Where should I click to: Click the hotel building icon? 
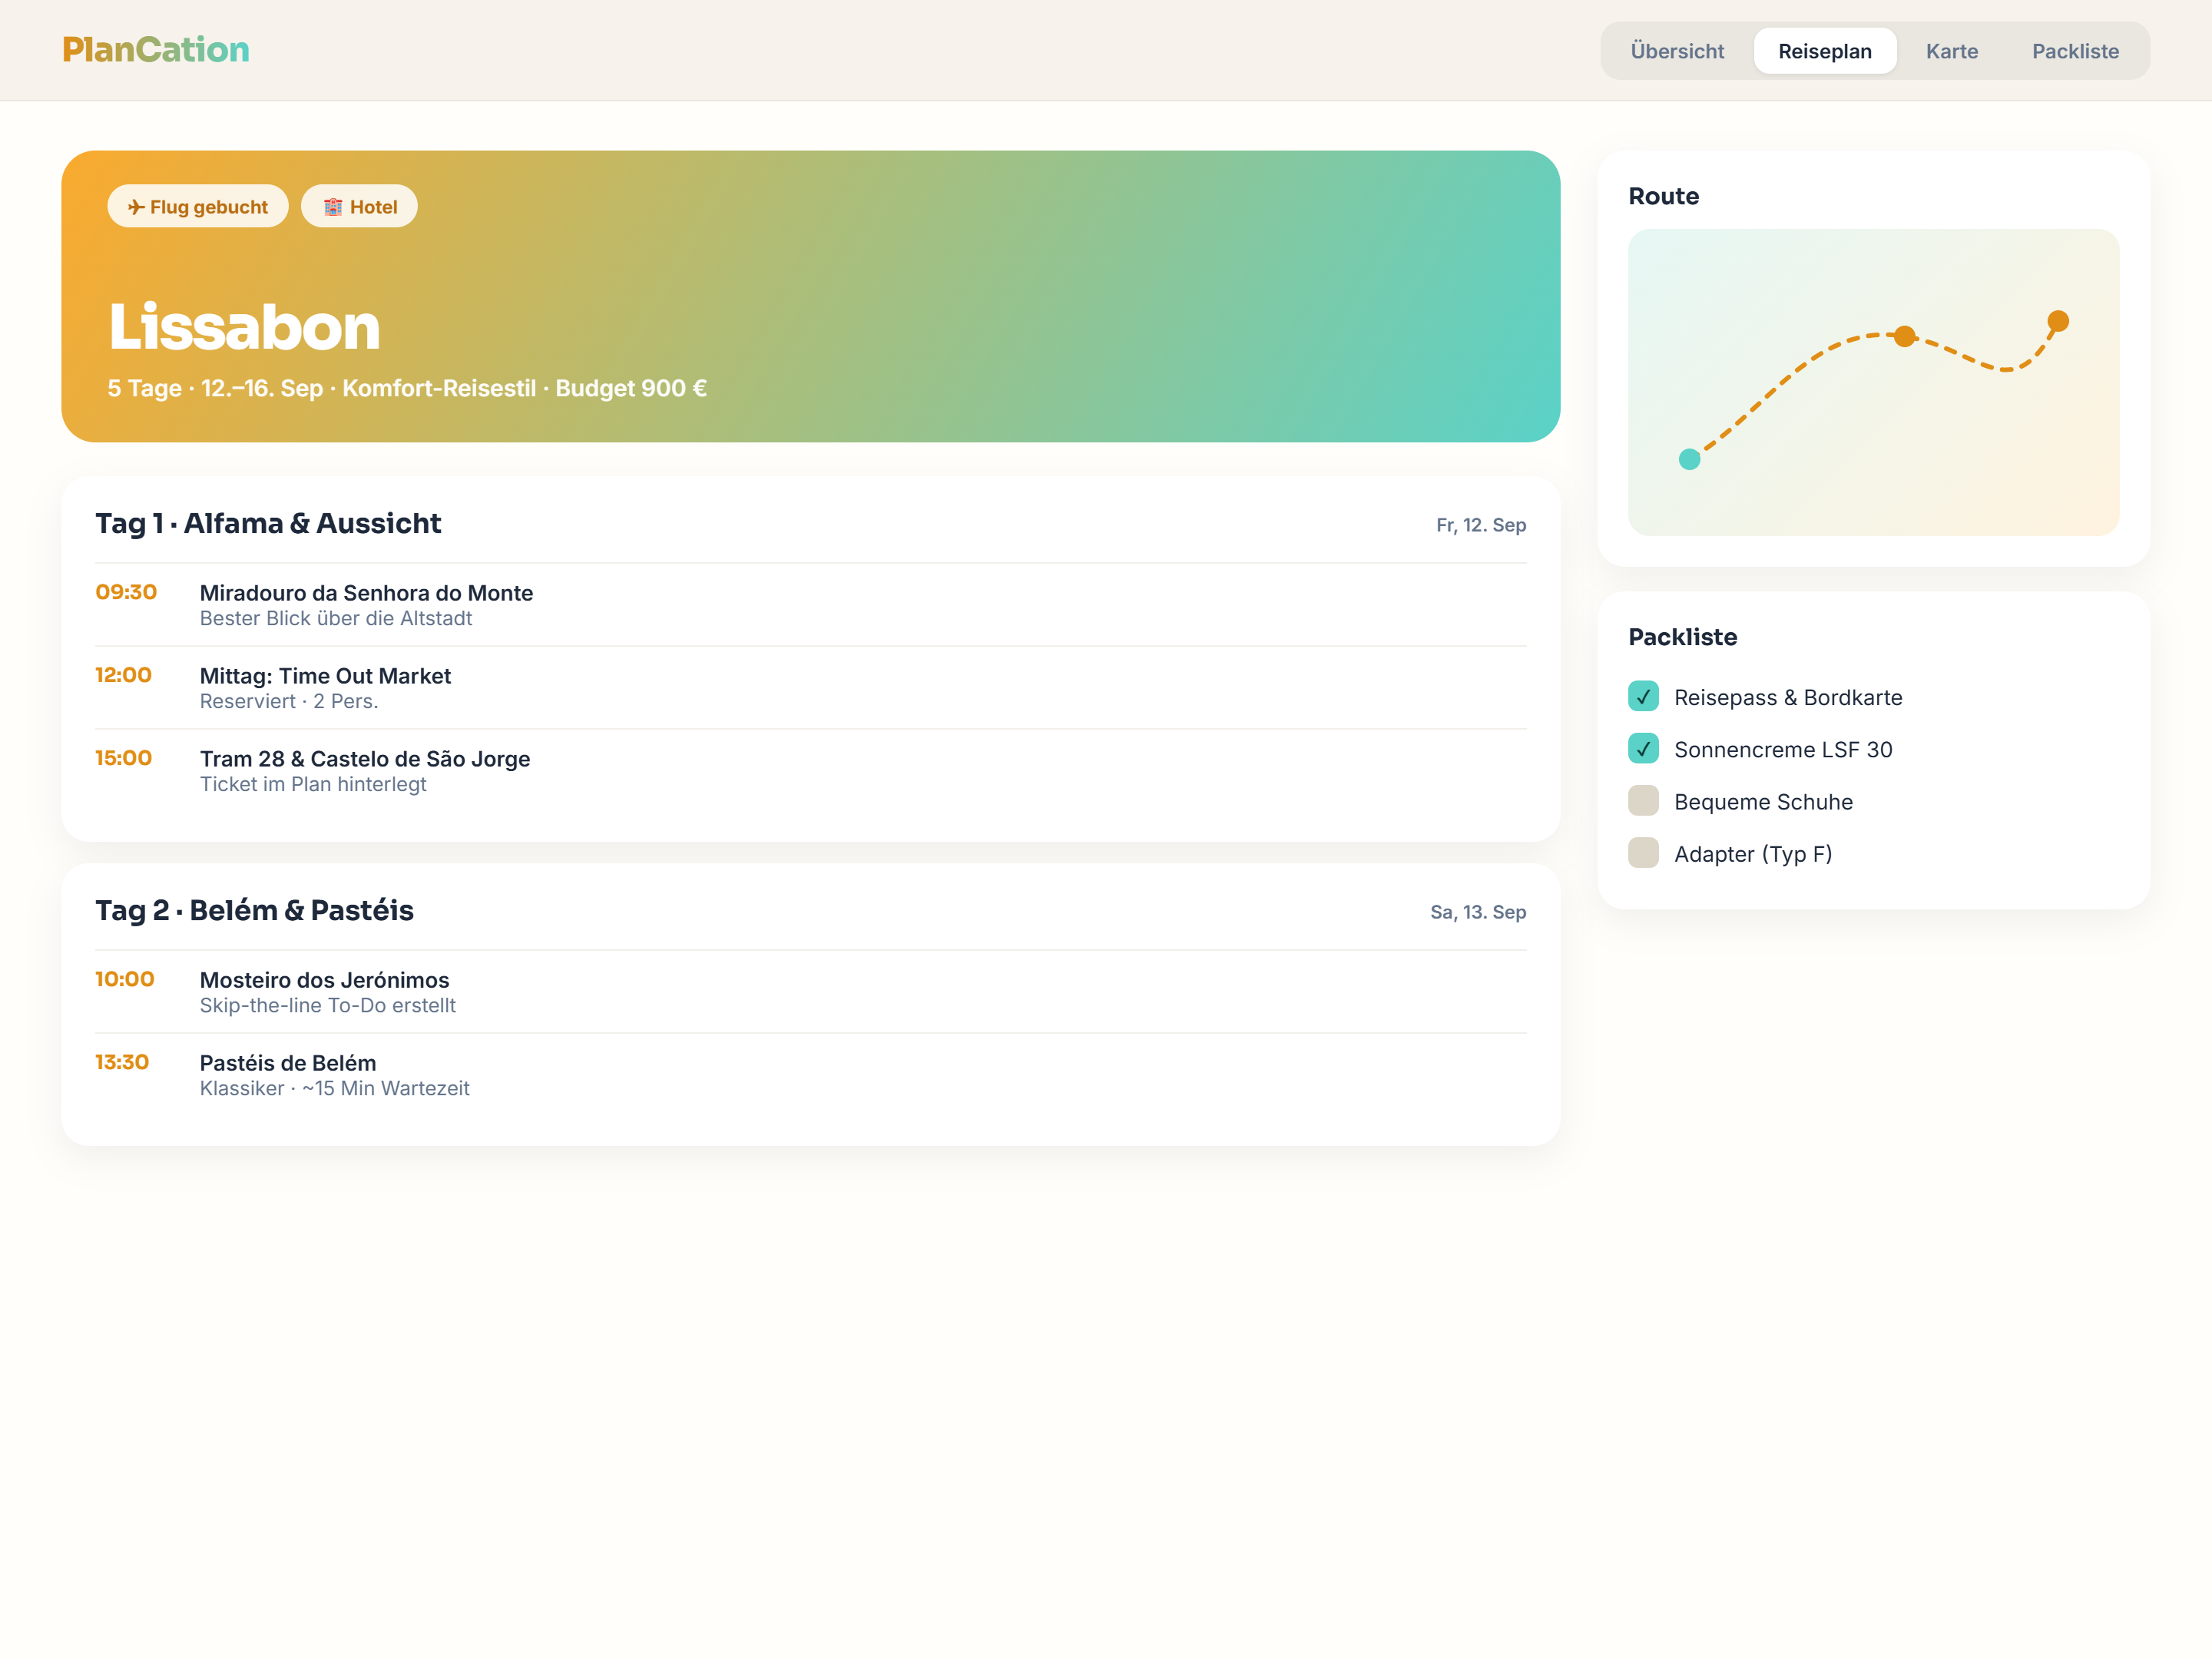click(x=333, y=207)
